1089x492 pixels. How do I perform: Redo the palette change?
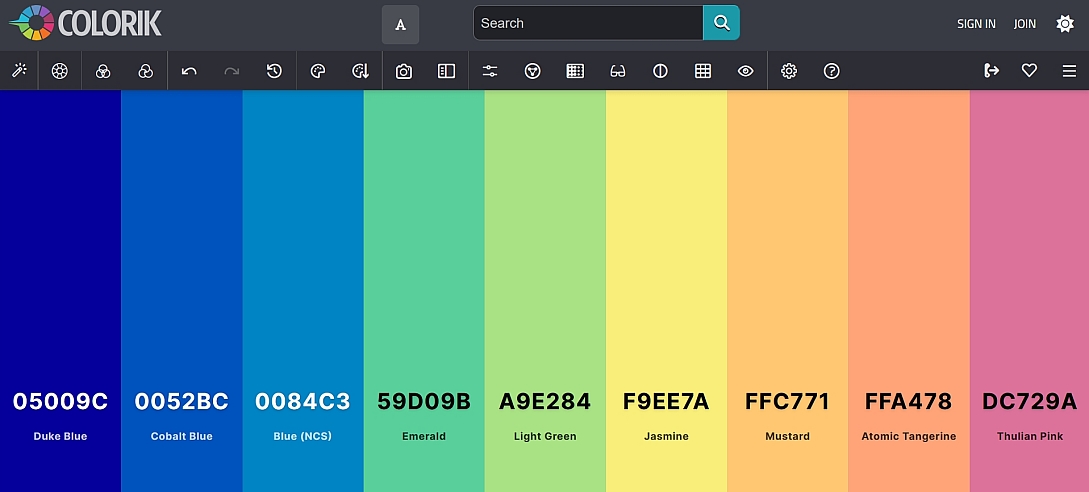[x=231, y=71]
